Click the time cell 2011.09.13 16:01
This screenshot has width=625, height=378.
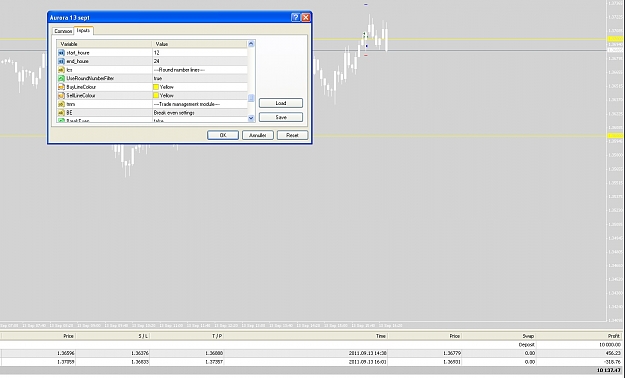point(368,362)
